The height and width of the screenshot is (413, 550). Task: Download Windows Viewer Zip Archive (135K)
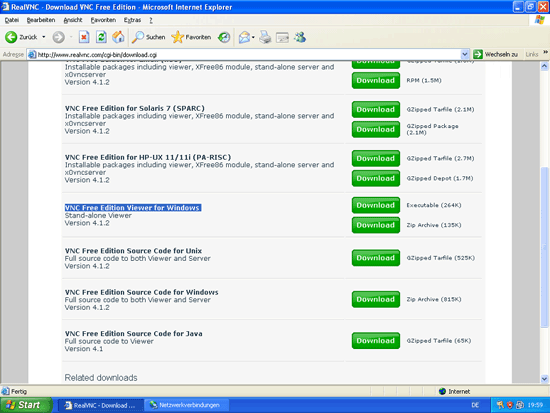pos(376,225)
